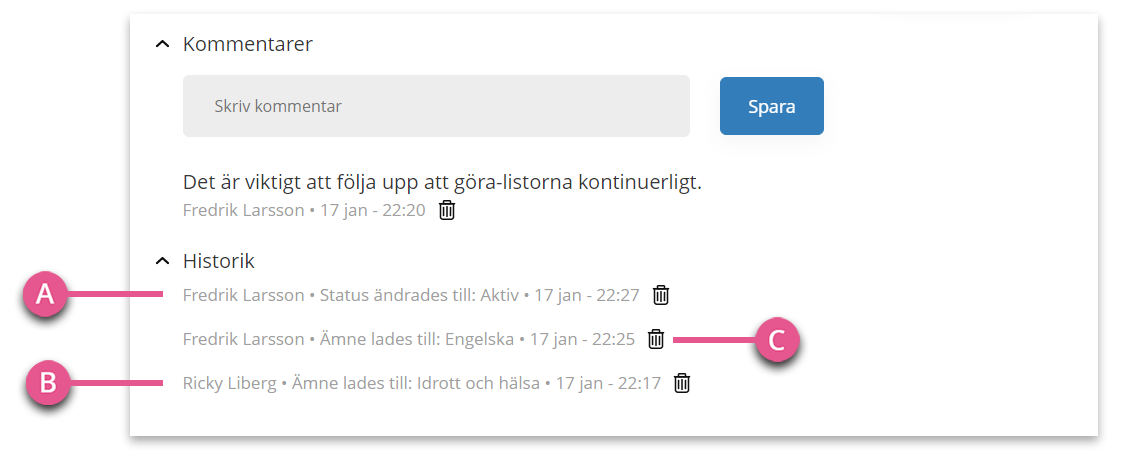Collapse the Kommentarer section chevron
The width and height of the screenshot is (1122, 470).
coord(162,44)
